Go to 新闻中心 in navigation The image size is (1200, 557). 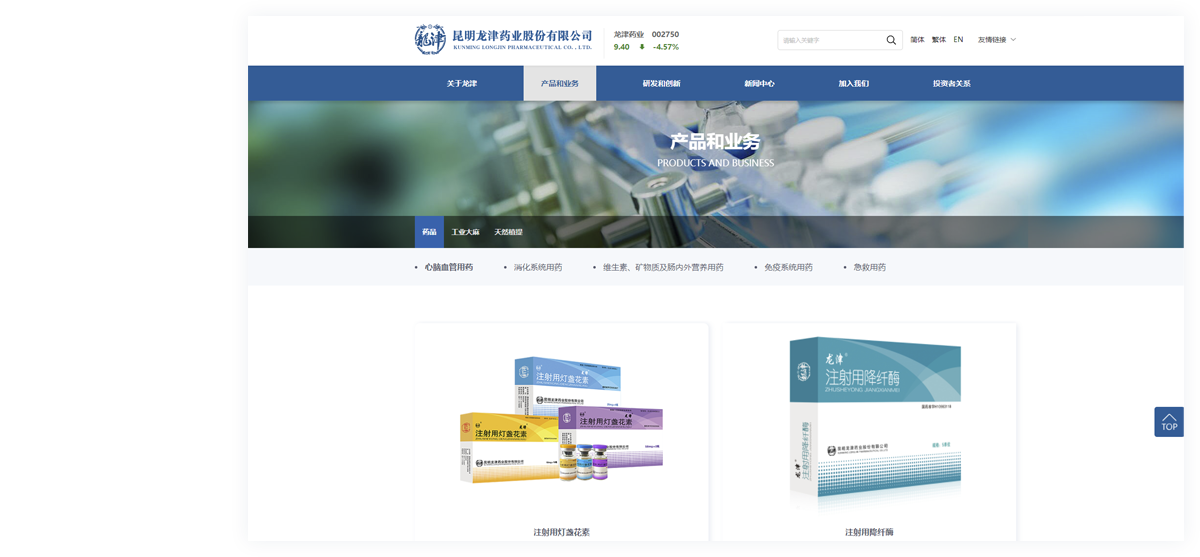[x=759, y=84]
